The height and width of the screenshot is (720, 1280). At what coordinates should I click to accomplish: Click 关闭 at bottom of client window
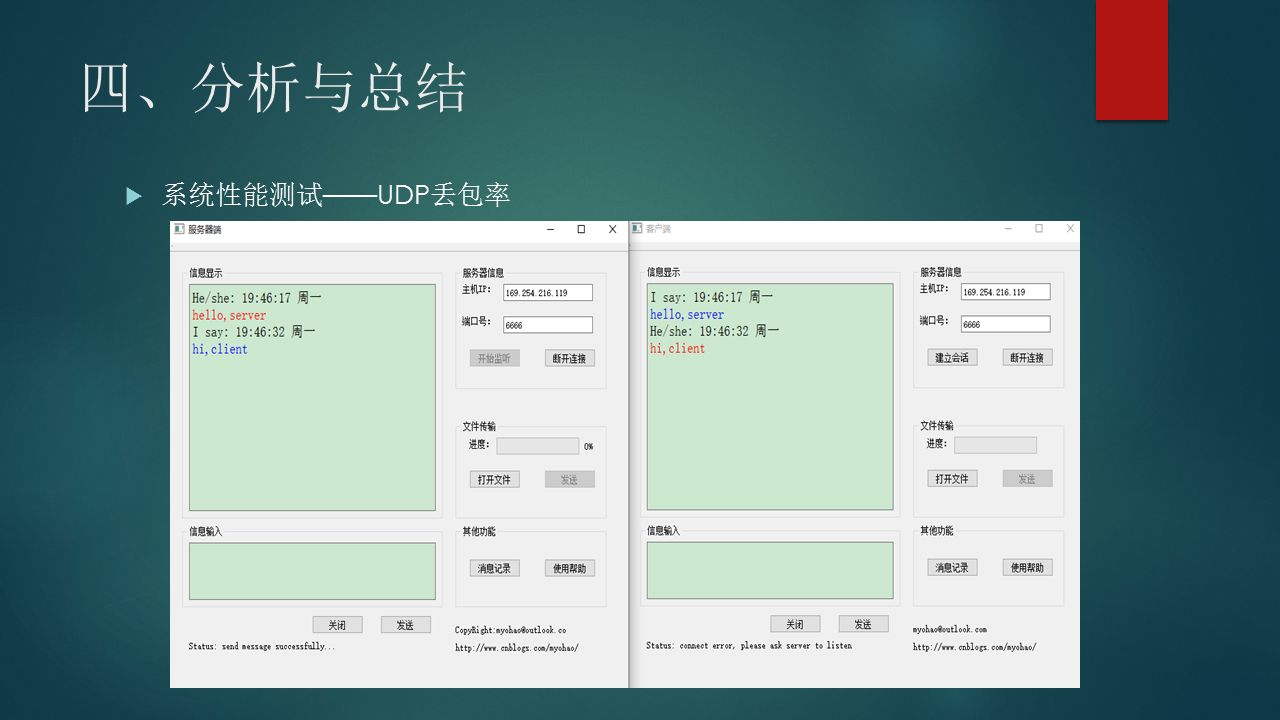point(795,624)
